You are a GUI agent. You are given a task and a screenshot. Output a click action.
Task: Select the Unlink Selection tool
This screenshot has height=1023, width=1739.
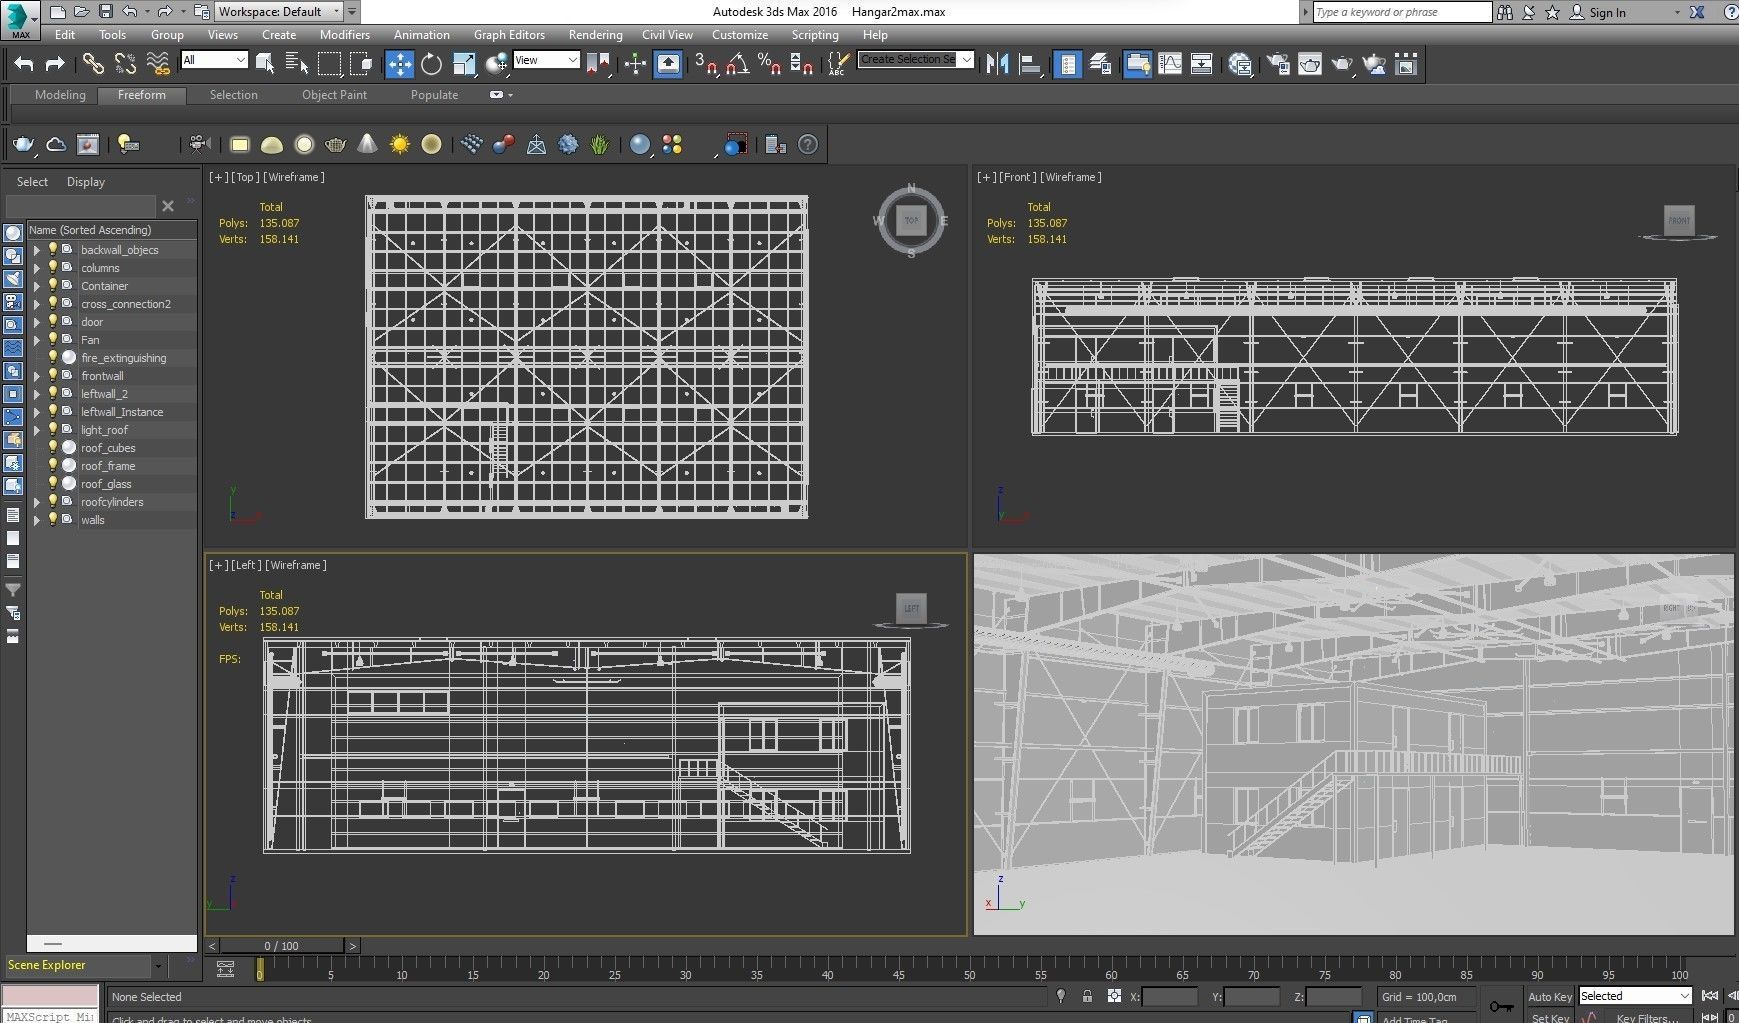coord(125,64)
